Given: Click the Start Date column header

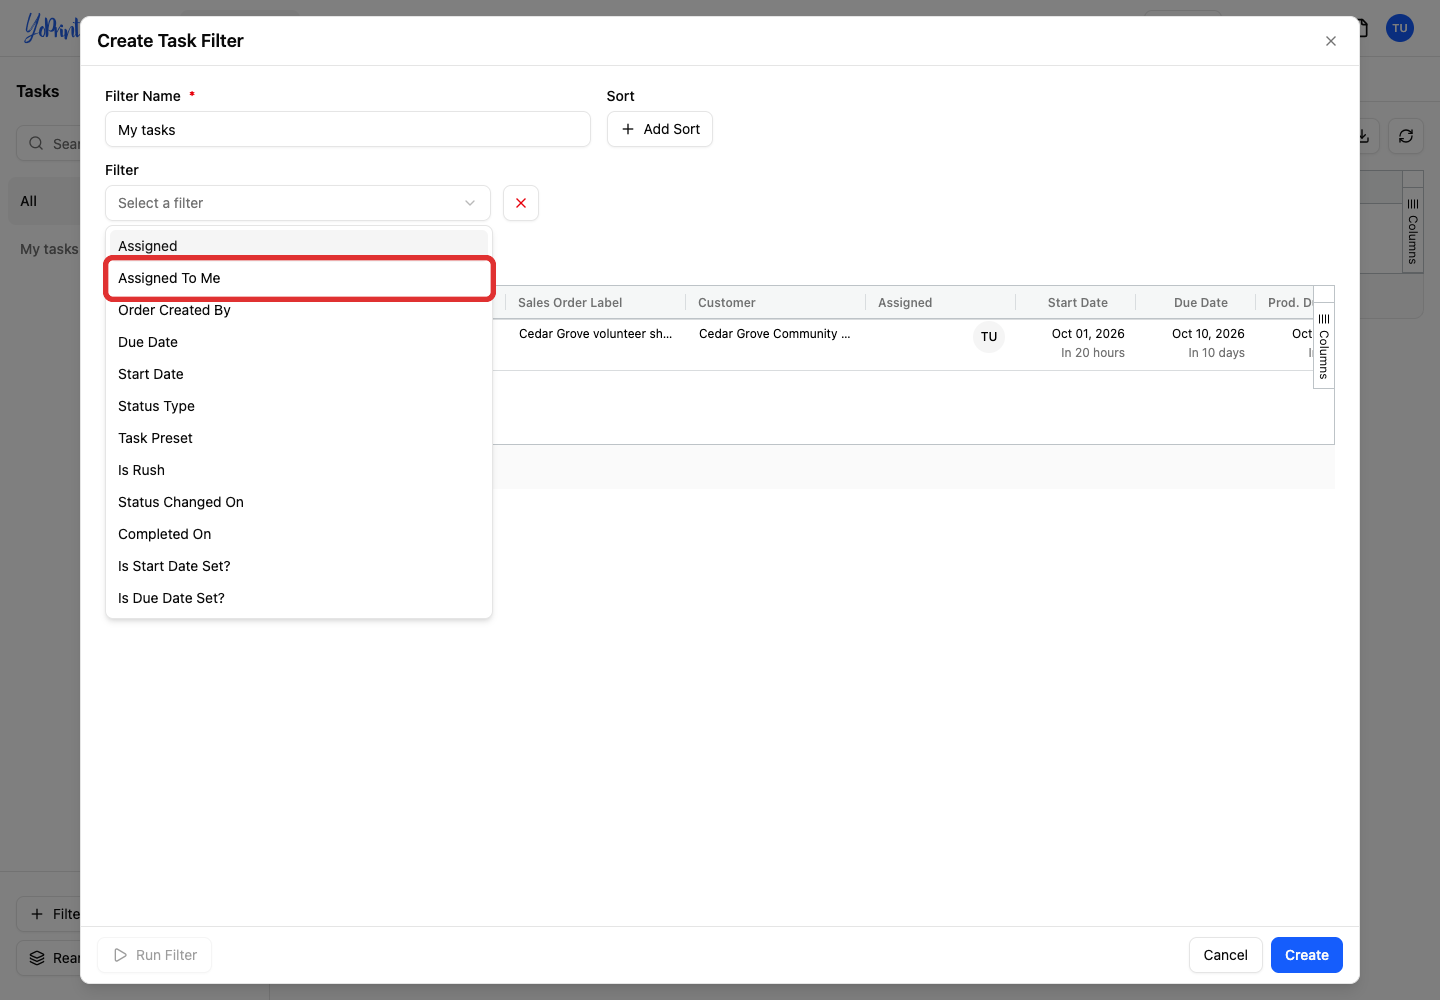Looking at the screenshot, I should (x=1078, y=303).
